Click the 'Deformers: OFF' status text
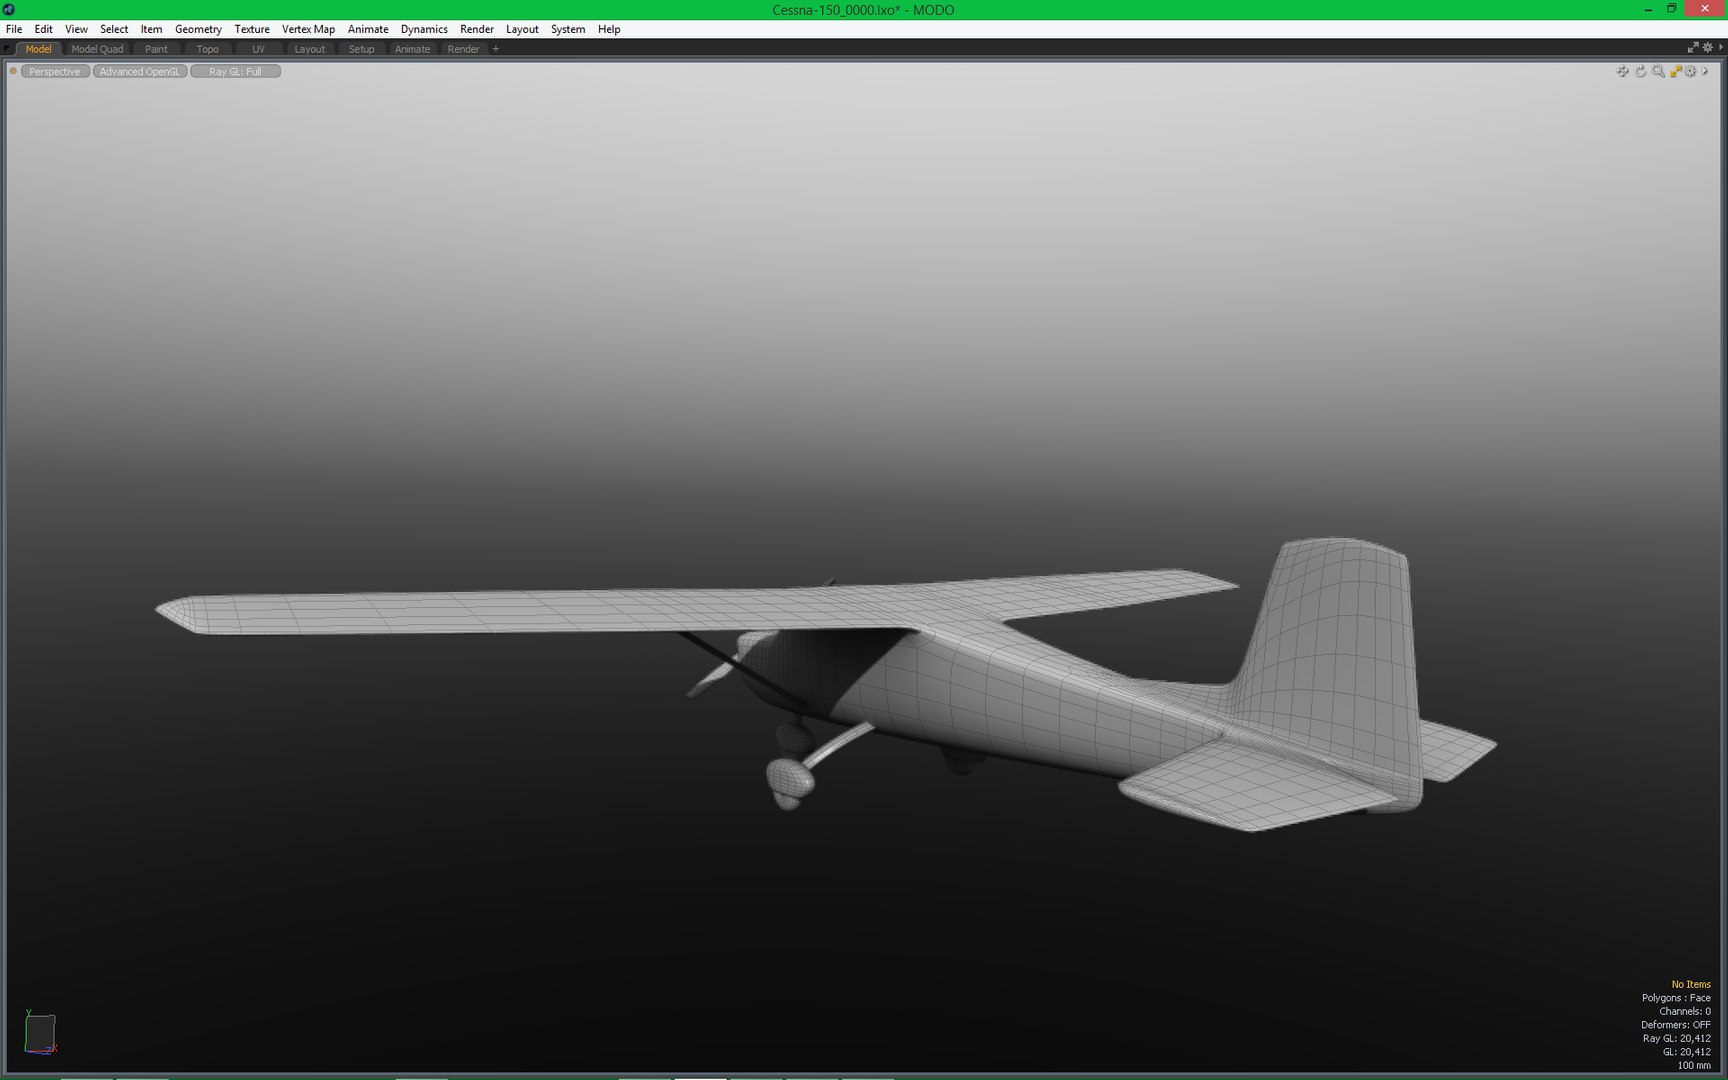 pyautogui.click(x=1676, y=1025)
